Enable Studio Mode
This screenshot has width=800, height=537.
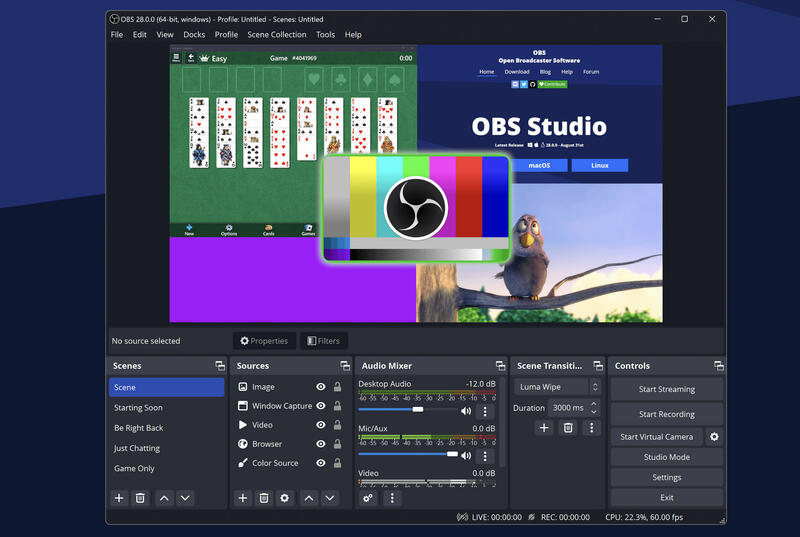[666, 457]
